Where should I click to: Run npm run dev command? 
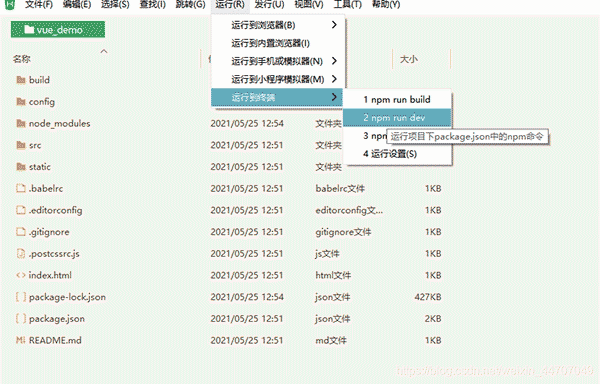(x=397, y=118)
